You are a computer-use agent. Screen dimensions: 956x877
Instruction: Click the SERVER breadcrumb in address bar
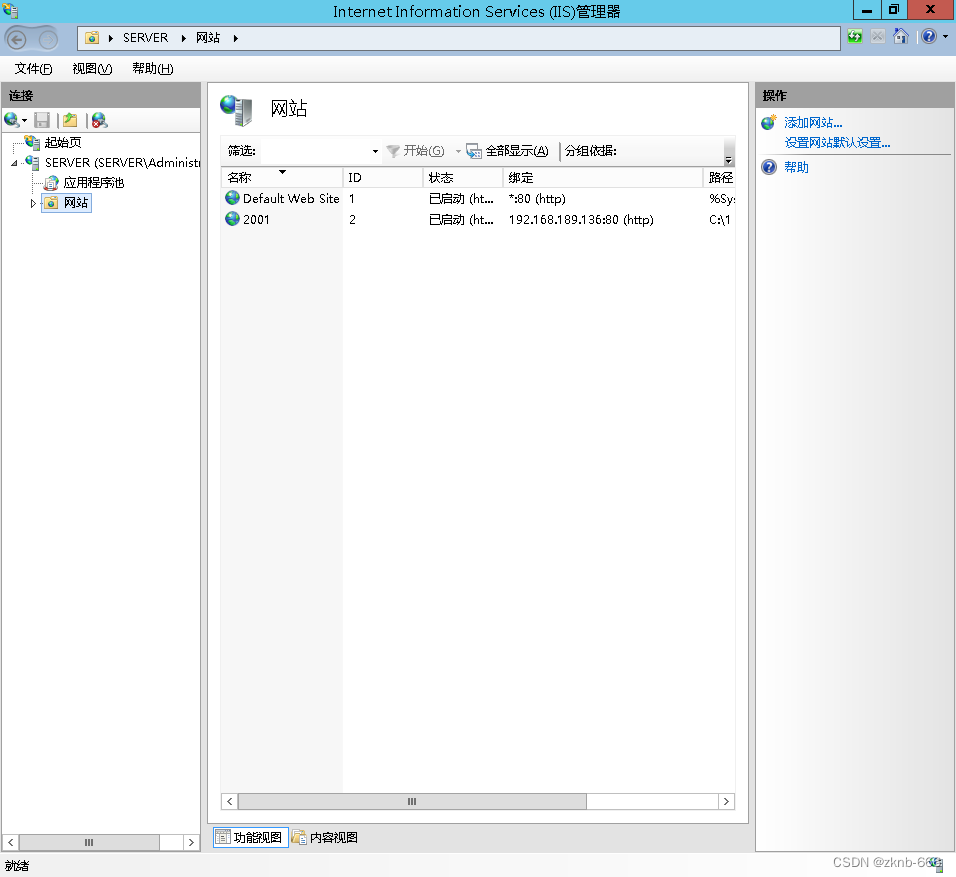point(145,38)
